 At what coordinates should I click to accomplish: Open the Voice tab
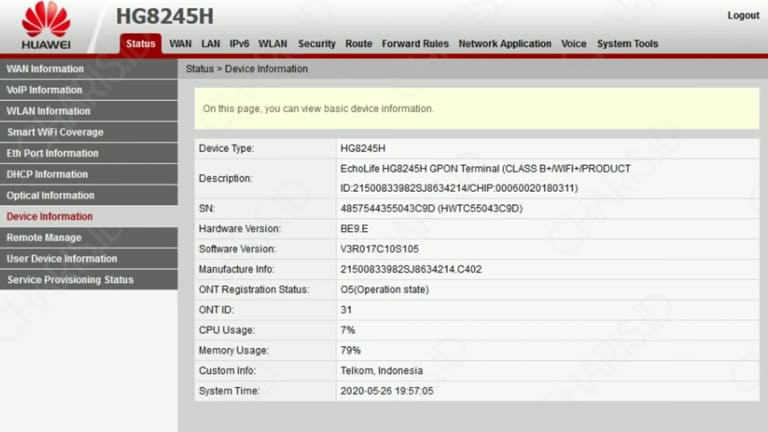point(574,44)
